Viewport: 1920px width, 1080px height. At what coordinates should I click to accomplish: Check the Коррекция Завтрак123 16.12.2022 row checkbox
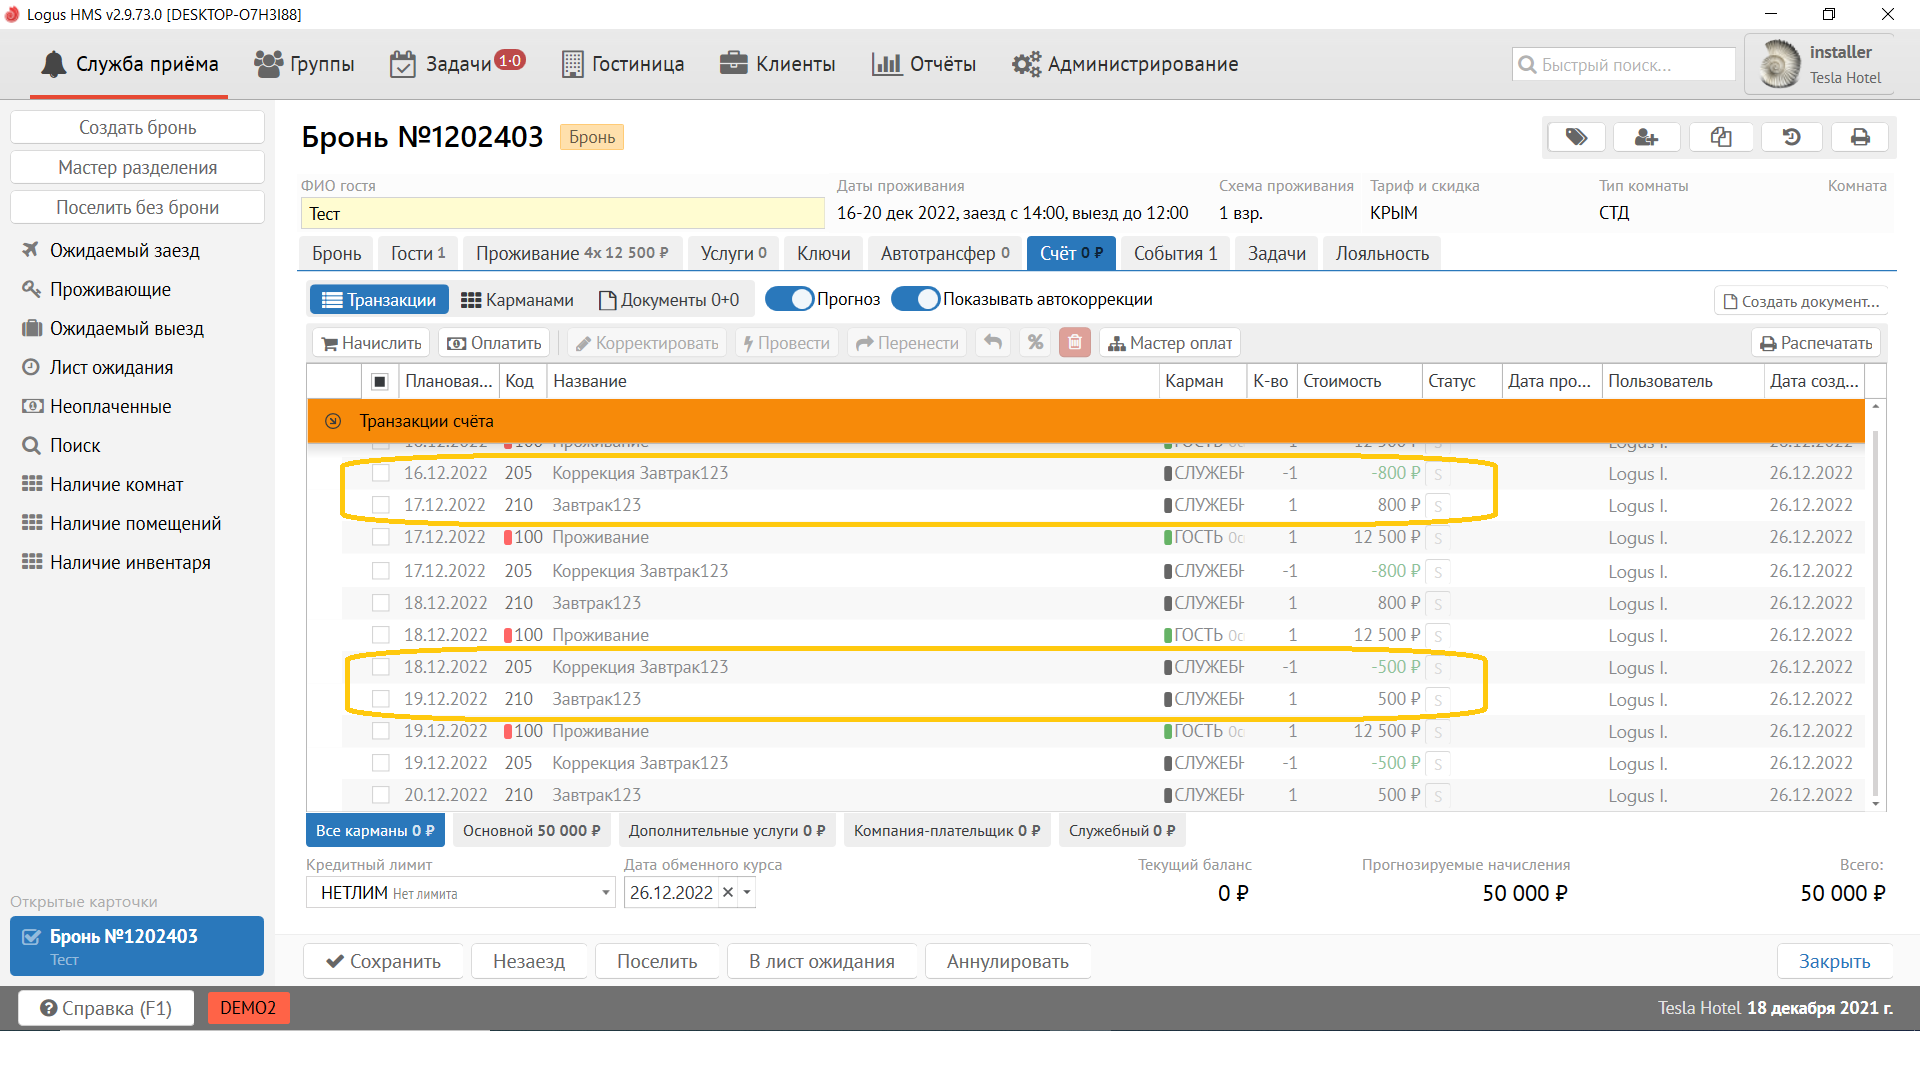pos(381,473)
